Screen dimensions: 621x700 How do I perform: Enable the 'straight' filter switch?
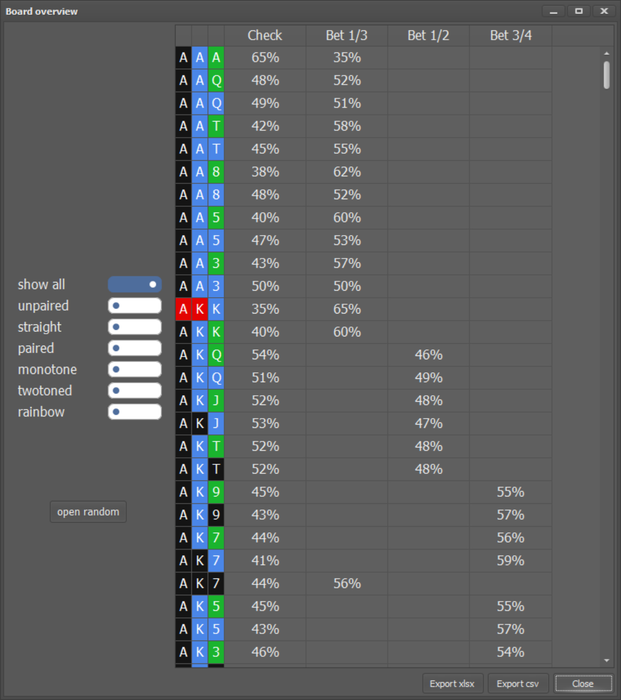pos(134,327)
